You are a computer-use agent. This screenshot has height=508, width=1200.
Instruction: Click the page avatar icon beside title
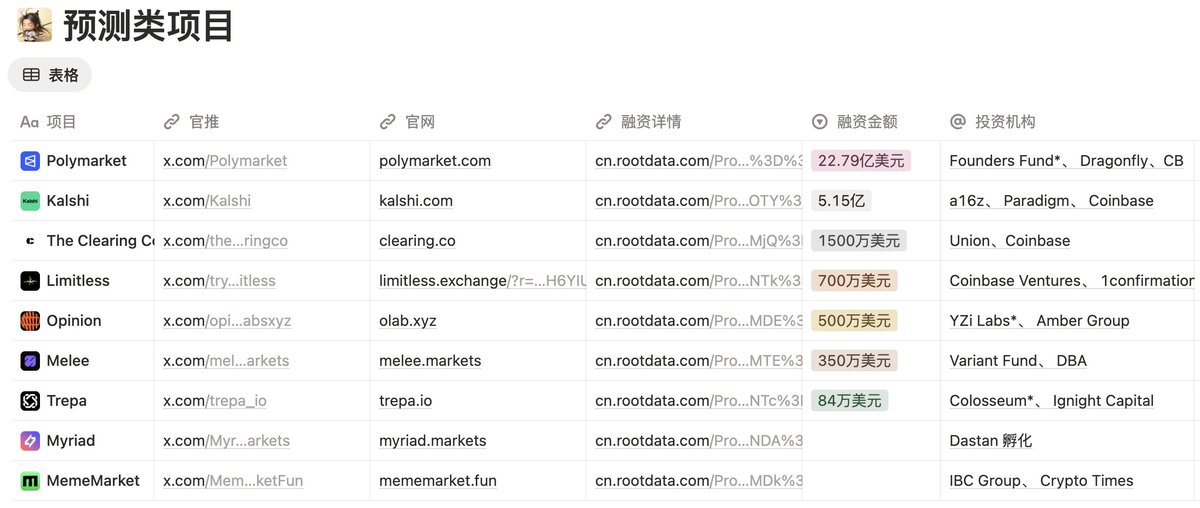(34, 25)
